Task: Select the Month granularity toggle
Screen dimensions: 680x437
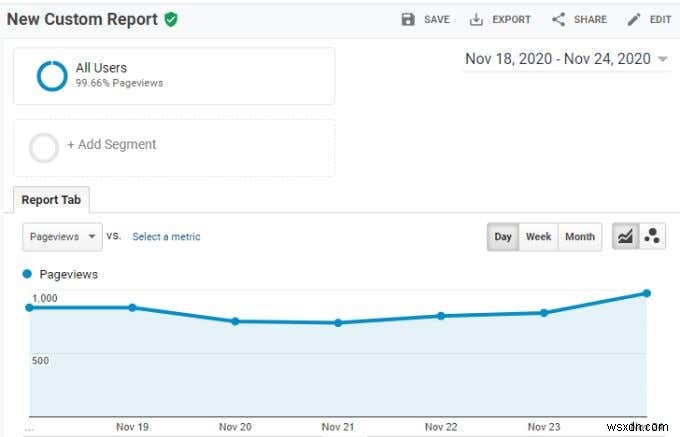Action: [x=580, y=237]
